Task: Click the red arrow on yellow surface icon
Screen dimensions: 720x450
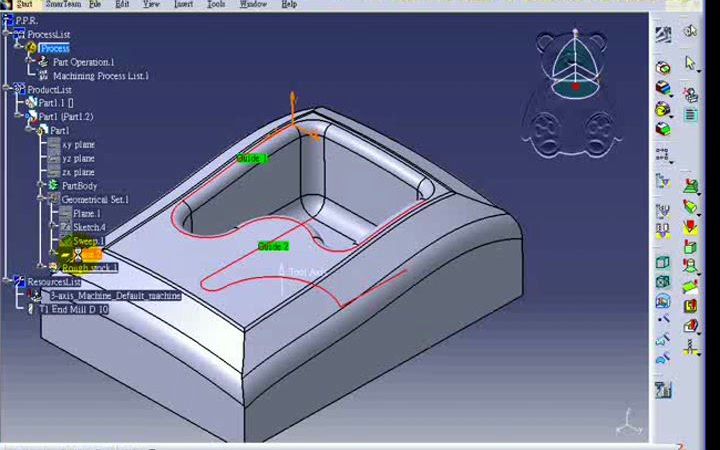Action: click(x=690, y=227)
